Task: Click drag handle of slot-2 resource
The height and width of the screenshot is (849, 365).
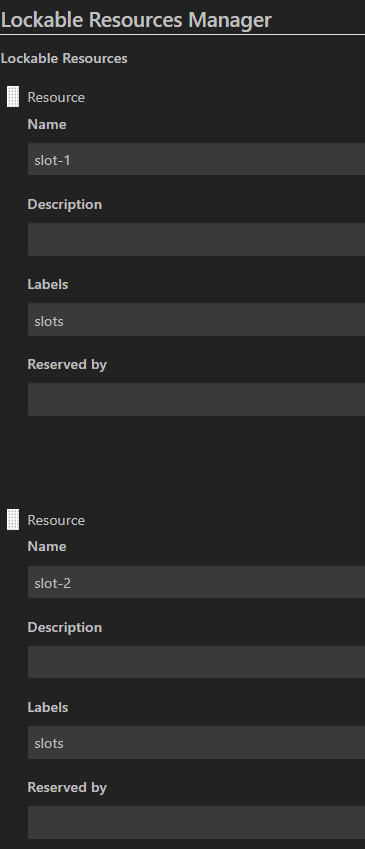Action: click(13, 520)
